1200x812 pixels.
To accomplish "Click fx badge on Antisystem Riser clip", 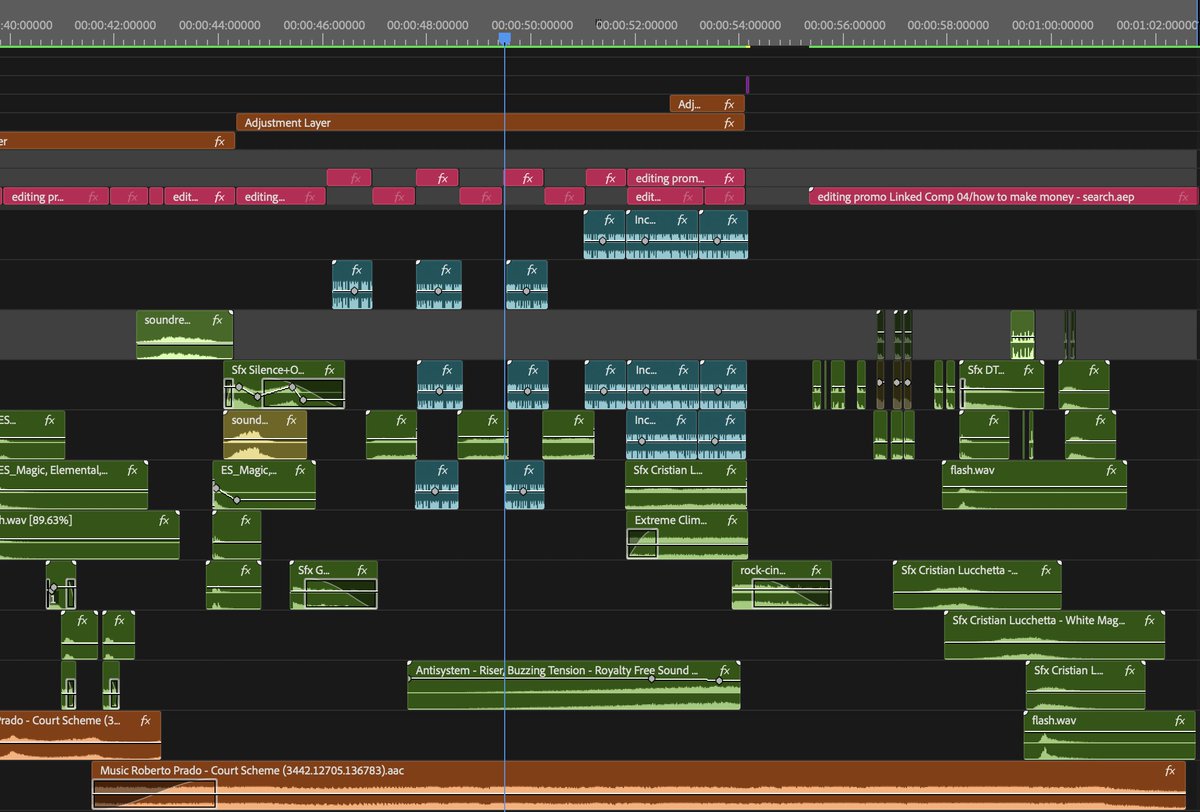I will pyautogui.click(x=725, y=670).
